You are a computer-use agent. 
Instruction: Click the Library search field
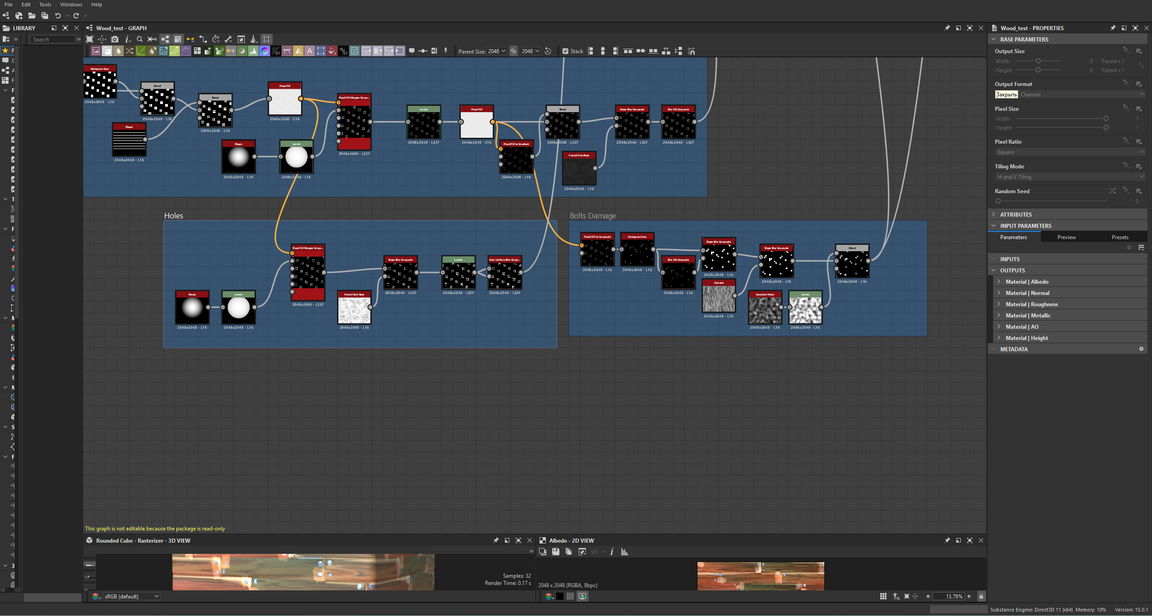[50, 39]
